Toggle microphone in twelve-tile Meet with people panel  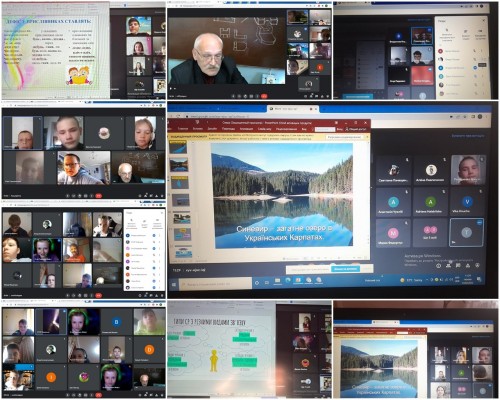pos(68,295)
